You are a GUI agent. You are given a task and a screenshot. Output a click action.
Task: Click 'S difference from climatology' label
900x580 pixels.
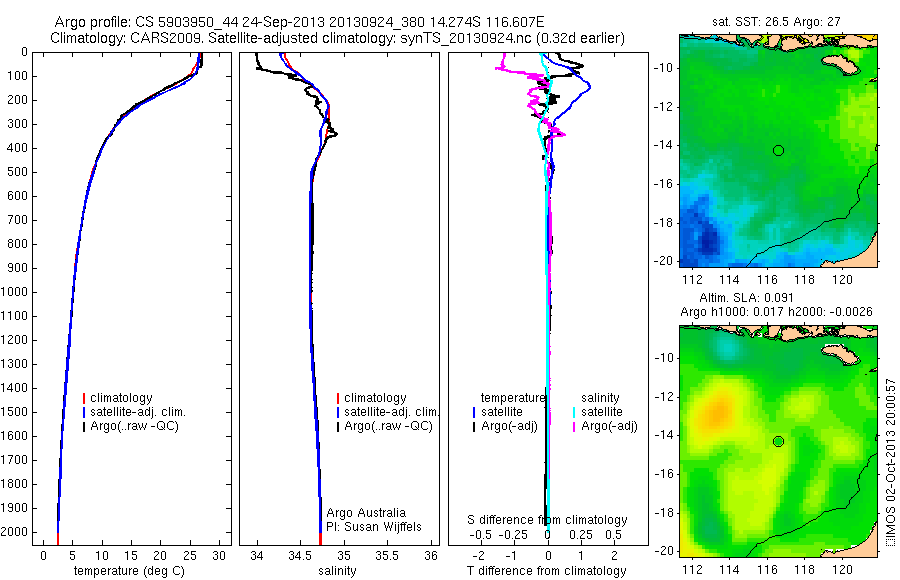(547, 520)
